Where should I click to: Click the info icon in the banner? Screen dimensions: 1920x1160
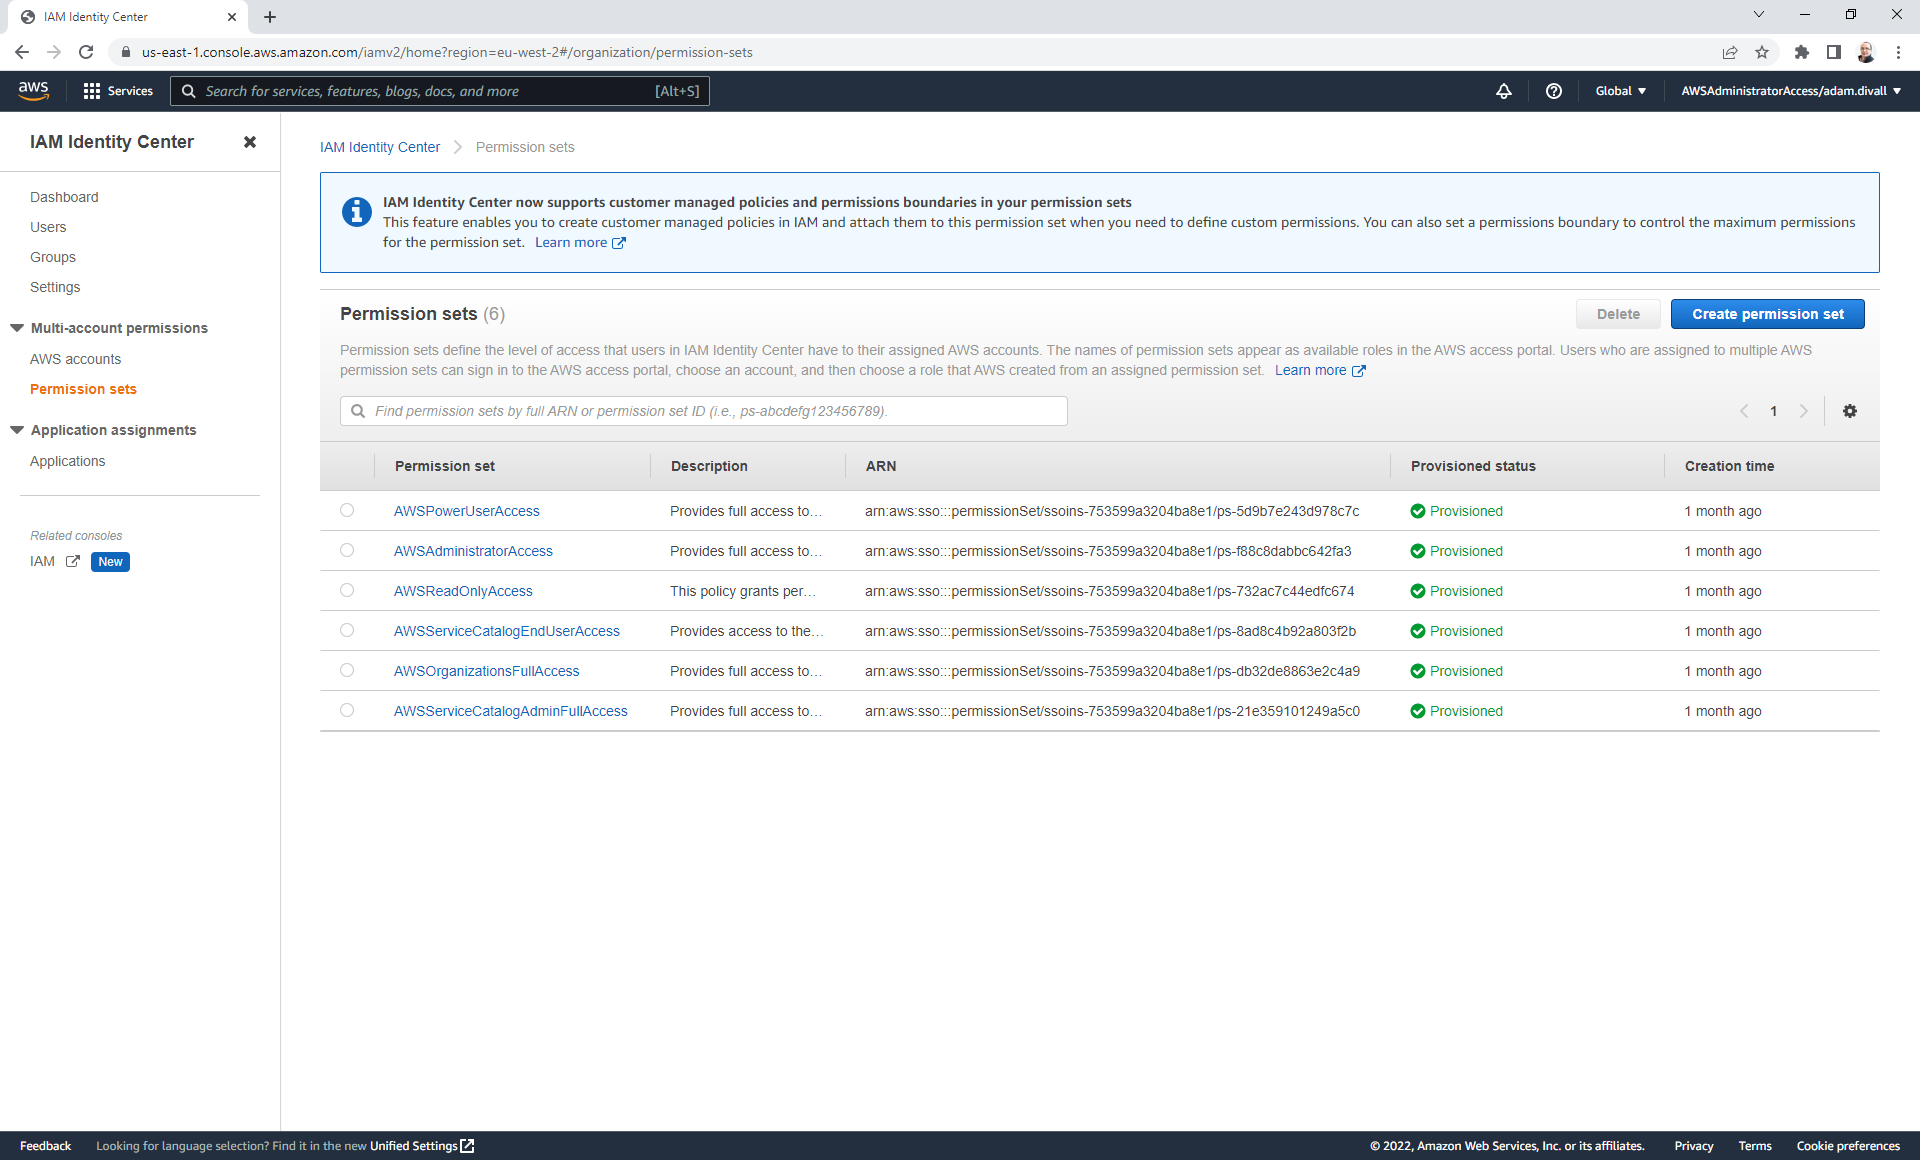click(x=357, y=212)
